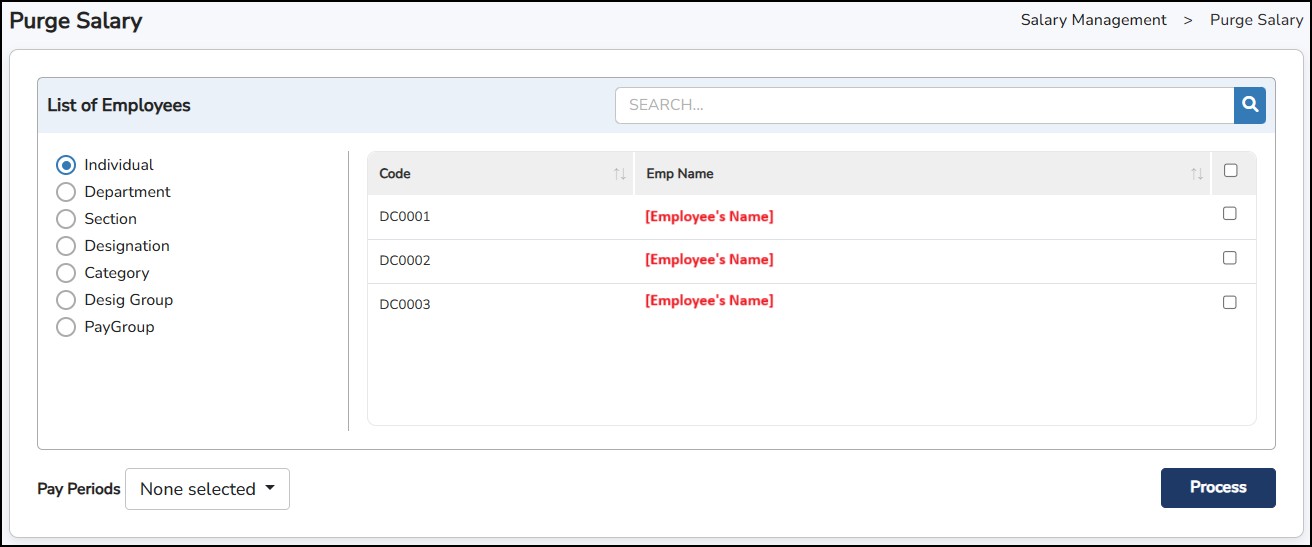
Task: Choose the Department radio option
Action: [66, 192]
